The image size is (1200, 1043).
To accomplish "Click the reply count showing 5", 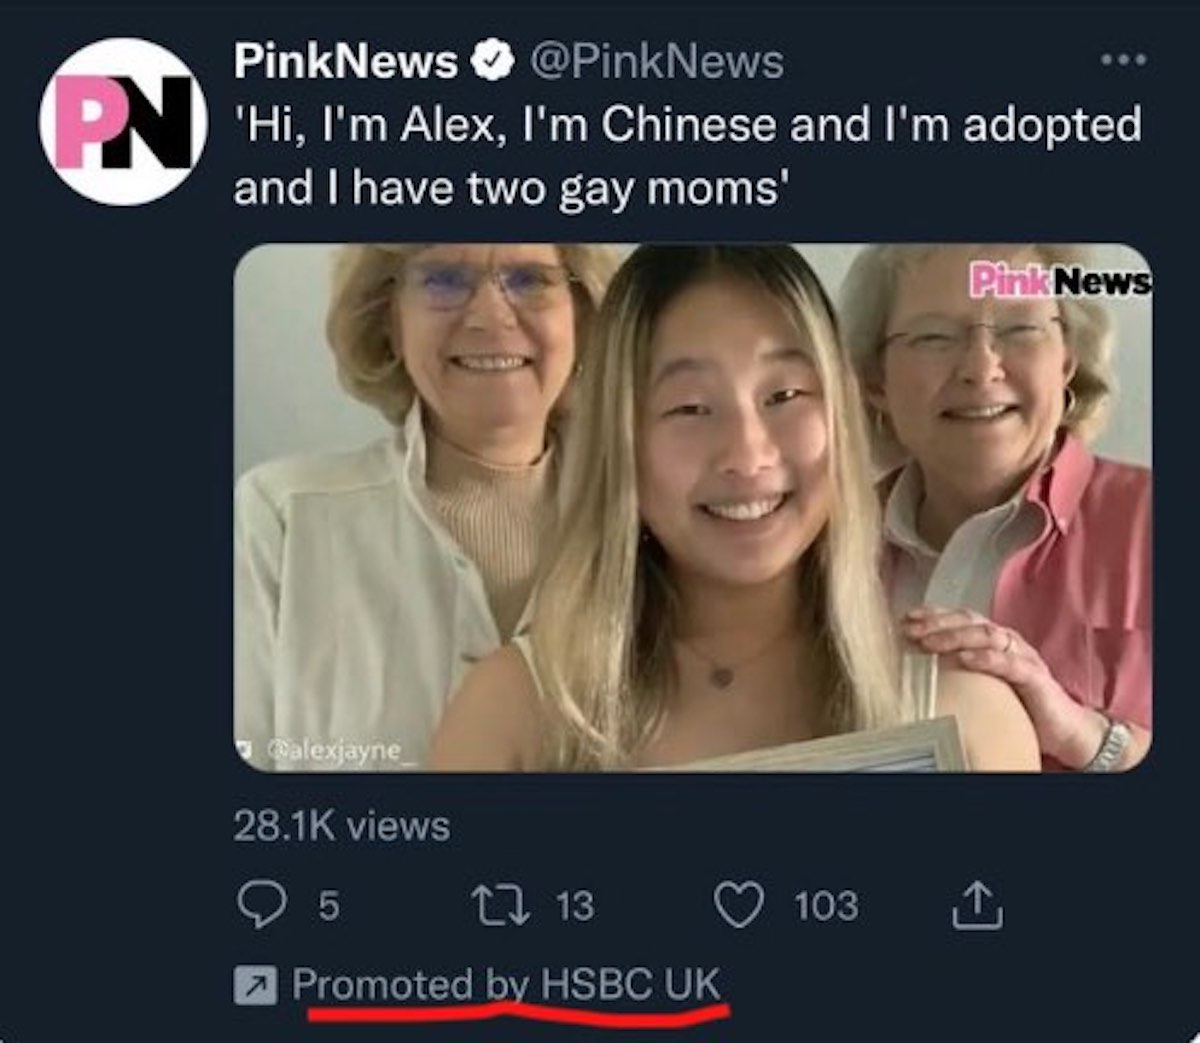I will (328, 906).
